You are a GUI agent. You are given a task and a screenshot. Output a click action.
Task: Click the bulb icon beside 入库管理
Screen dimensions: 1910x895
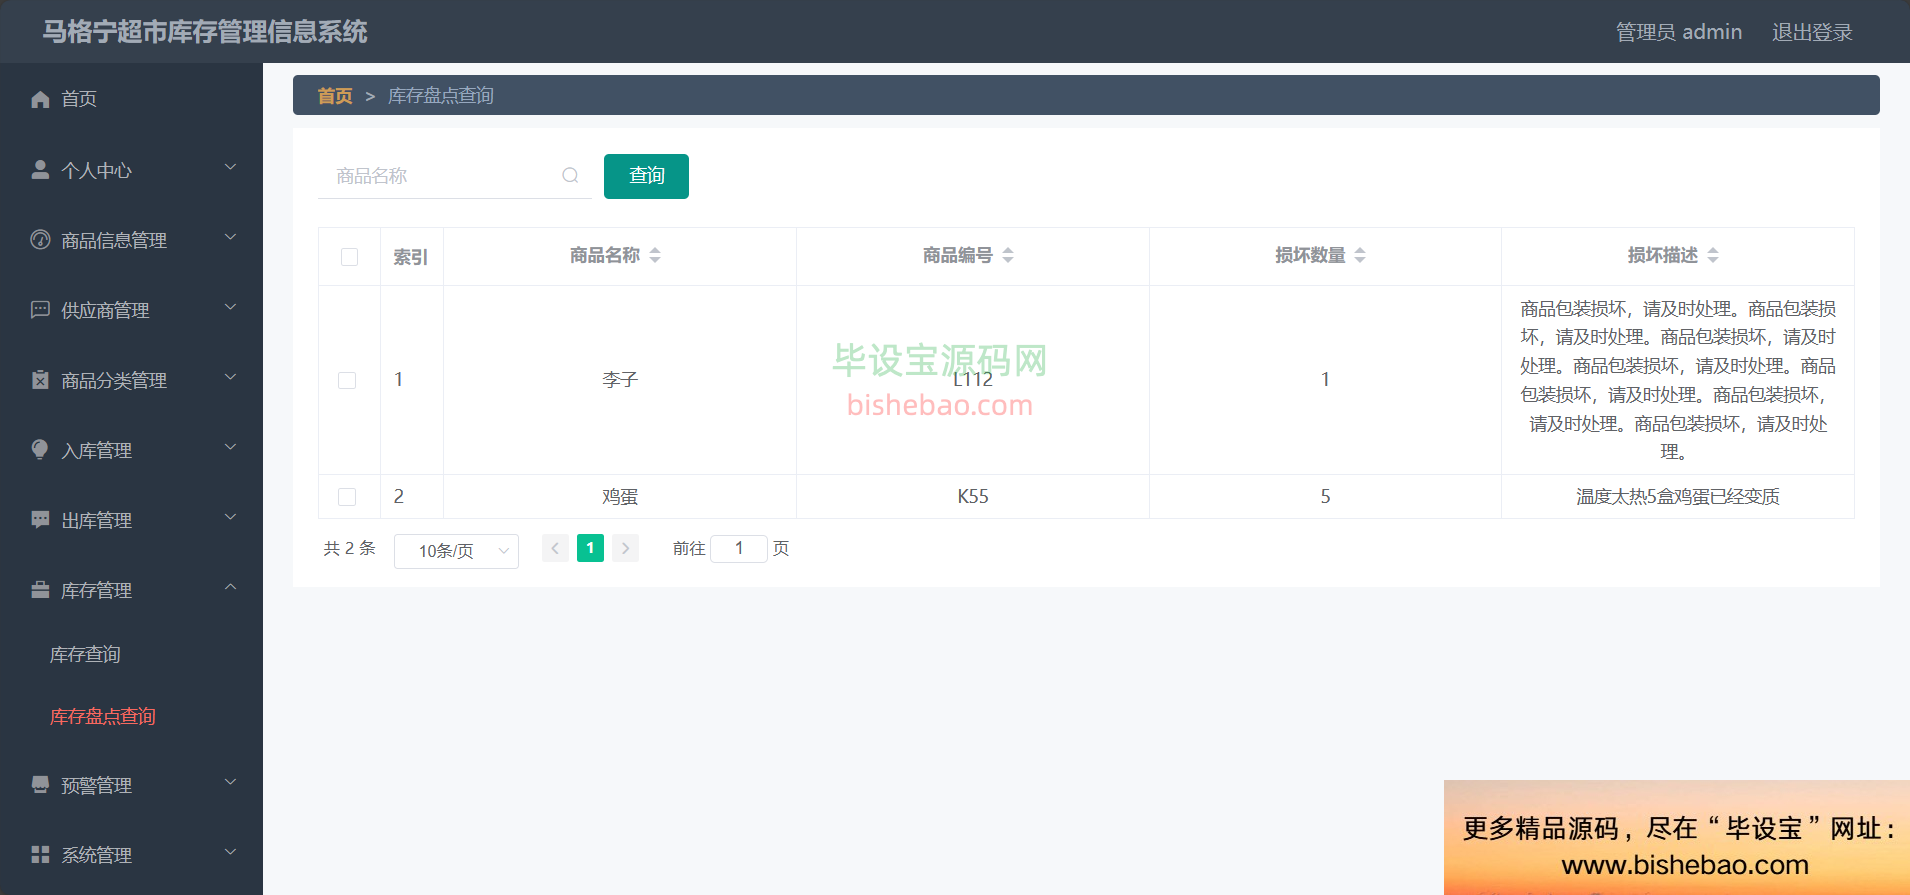point(40,449)
